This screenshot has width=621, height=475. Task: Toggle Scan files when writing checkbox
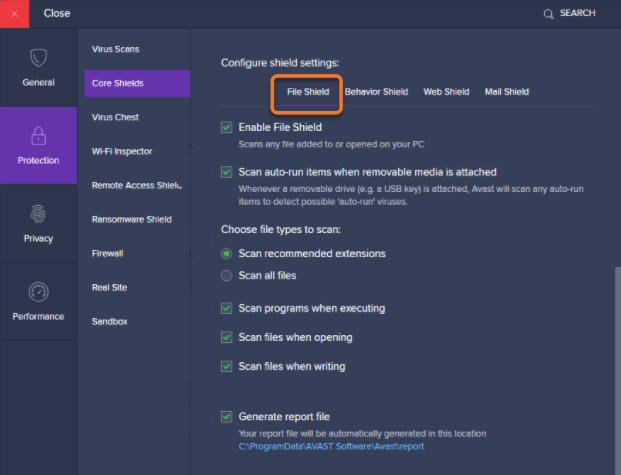coord(227,366)
